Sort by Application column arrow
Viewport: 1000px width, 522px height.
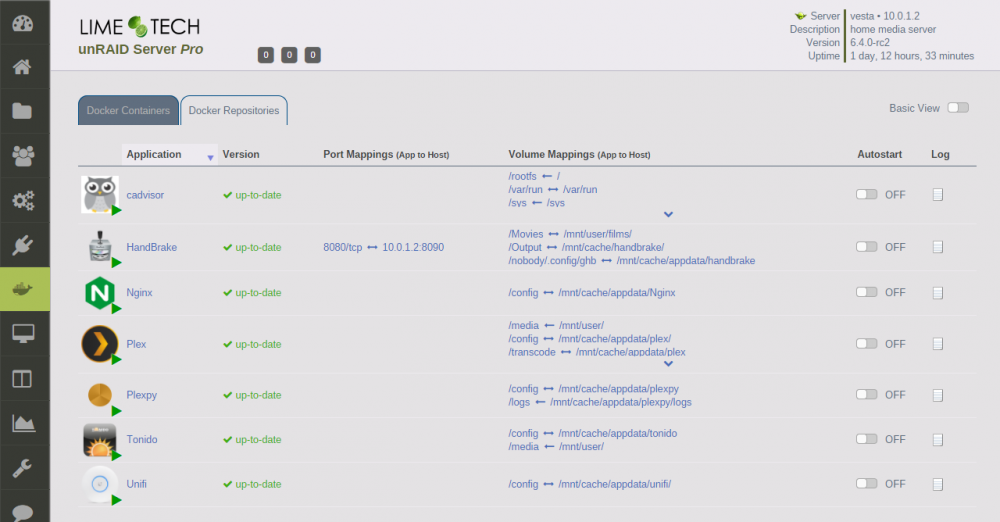[210, 158]
